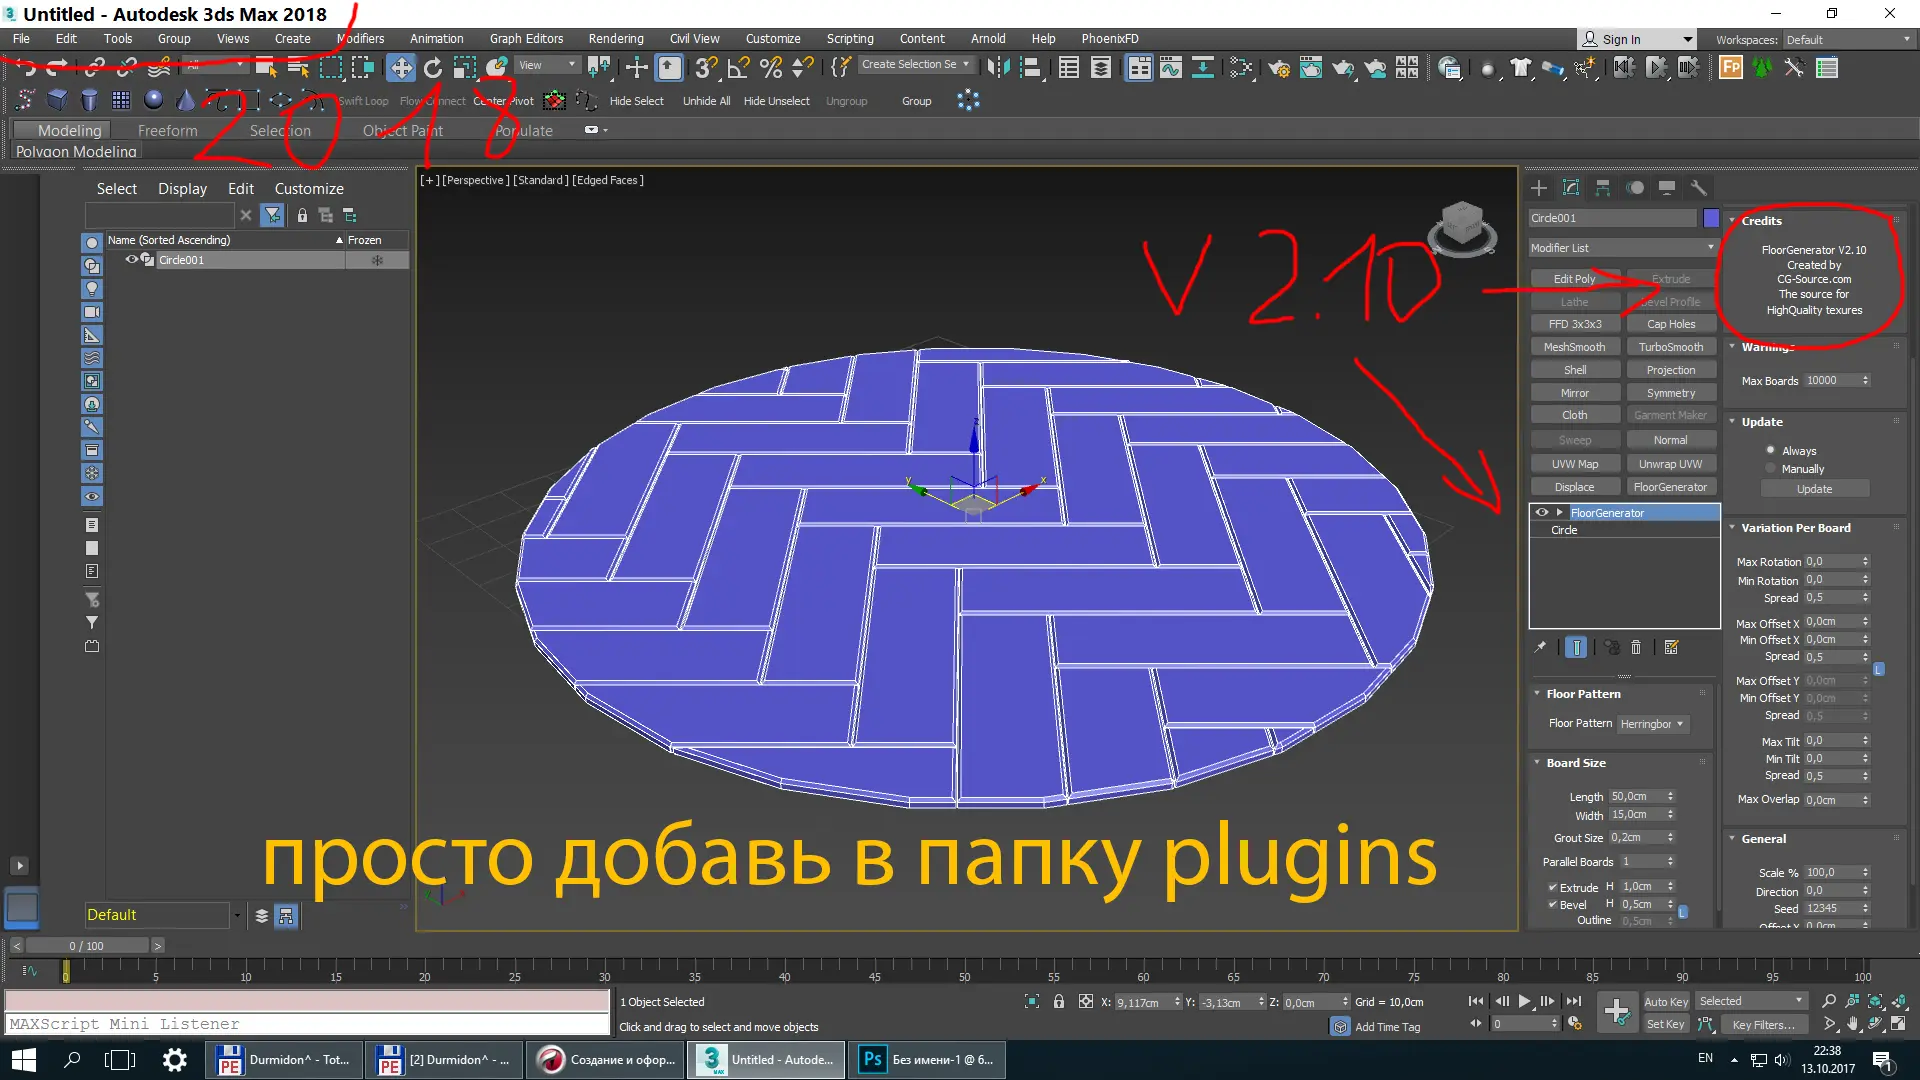This screenshot has height=1080, width=1920.
Task: Open Create Selection Set dropdown
Action: pos(915,64)
